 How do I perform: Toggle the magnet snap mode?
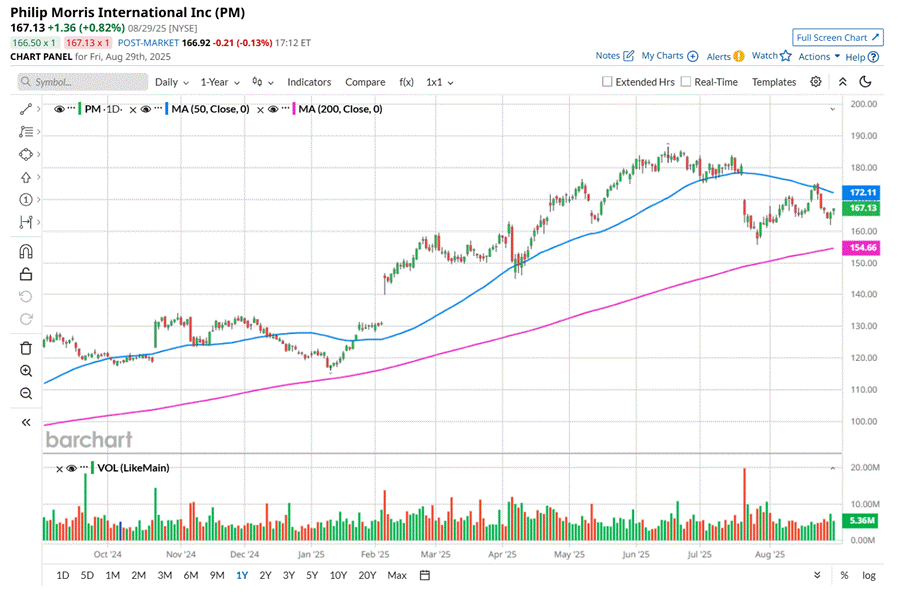coord(26,252)
